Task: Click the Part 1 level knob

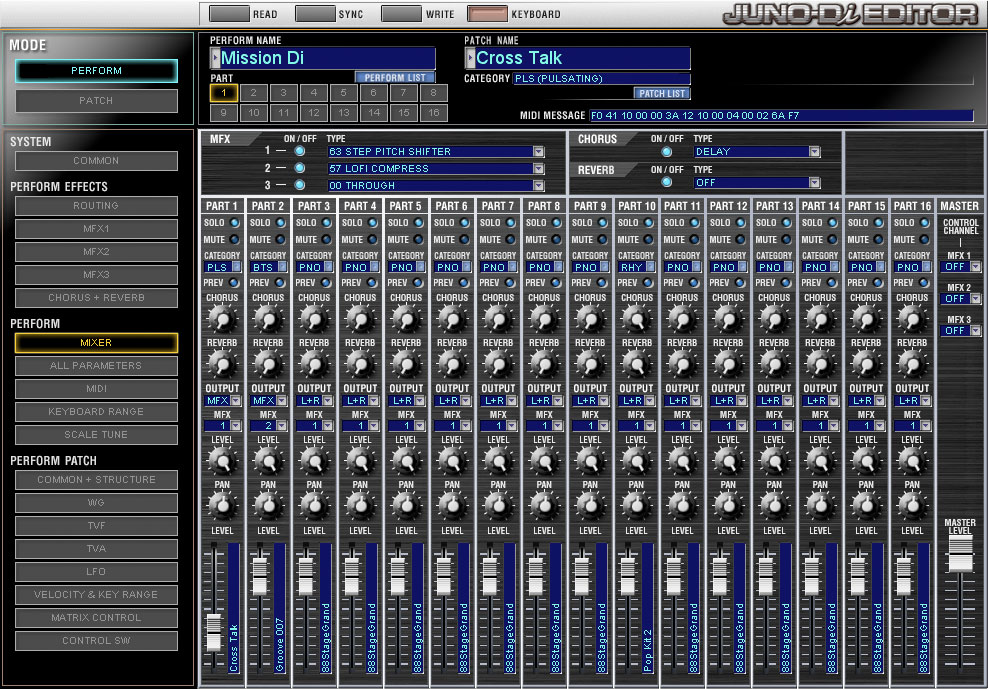Action: [x=222, y=461]
